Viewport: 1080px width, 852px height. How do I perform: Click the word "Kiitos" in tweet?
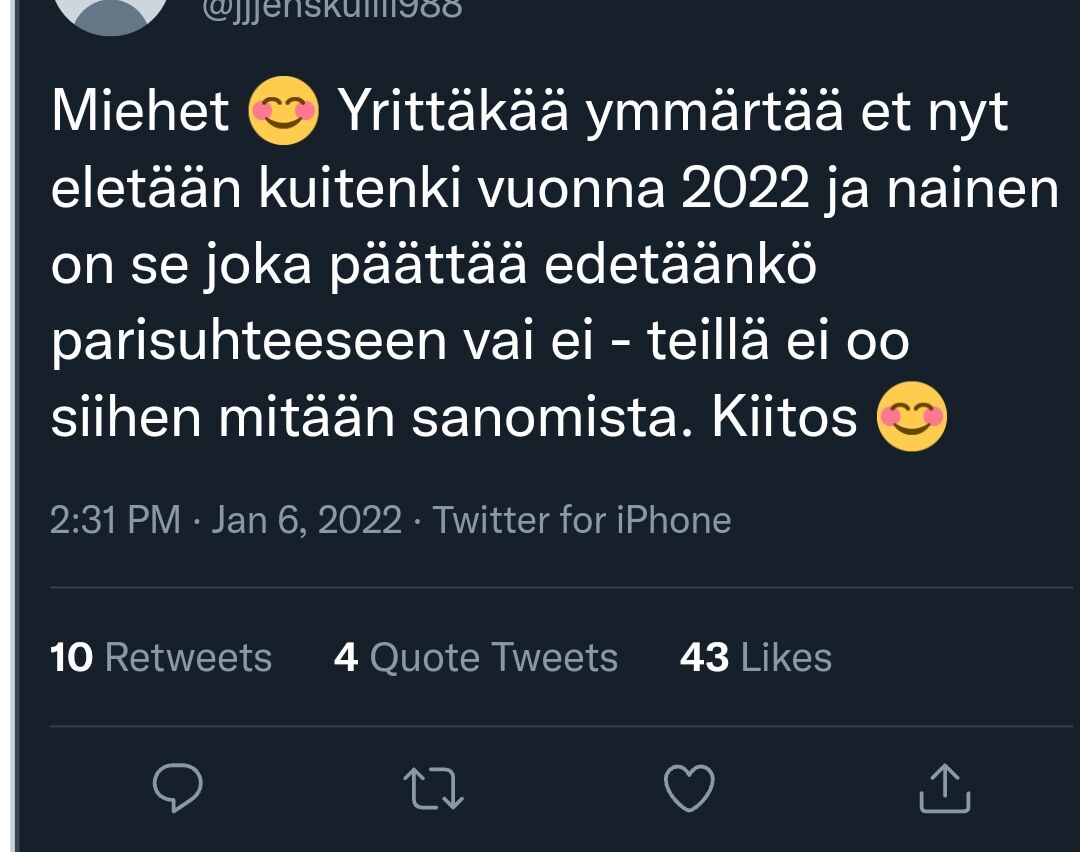click(x=784, y=419)
